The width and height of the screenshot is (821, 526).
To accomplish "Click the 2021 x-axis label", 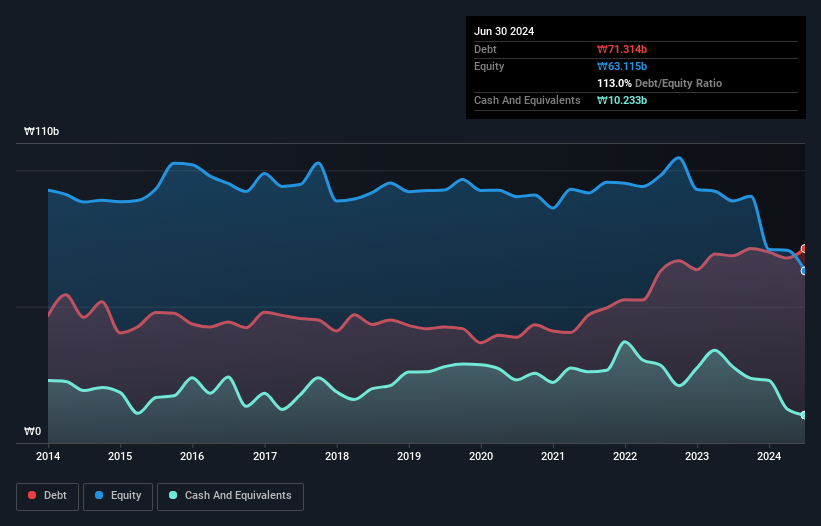I will pos(553,456).
